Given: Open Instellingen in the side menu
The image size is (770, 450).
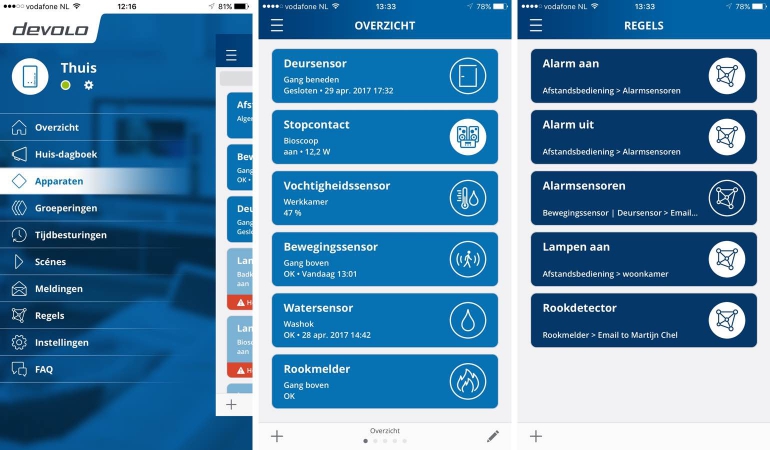Looking at the screenshot, I should (x=62, y=342).
